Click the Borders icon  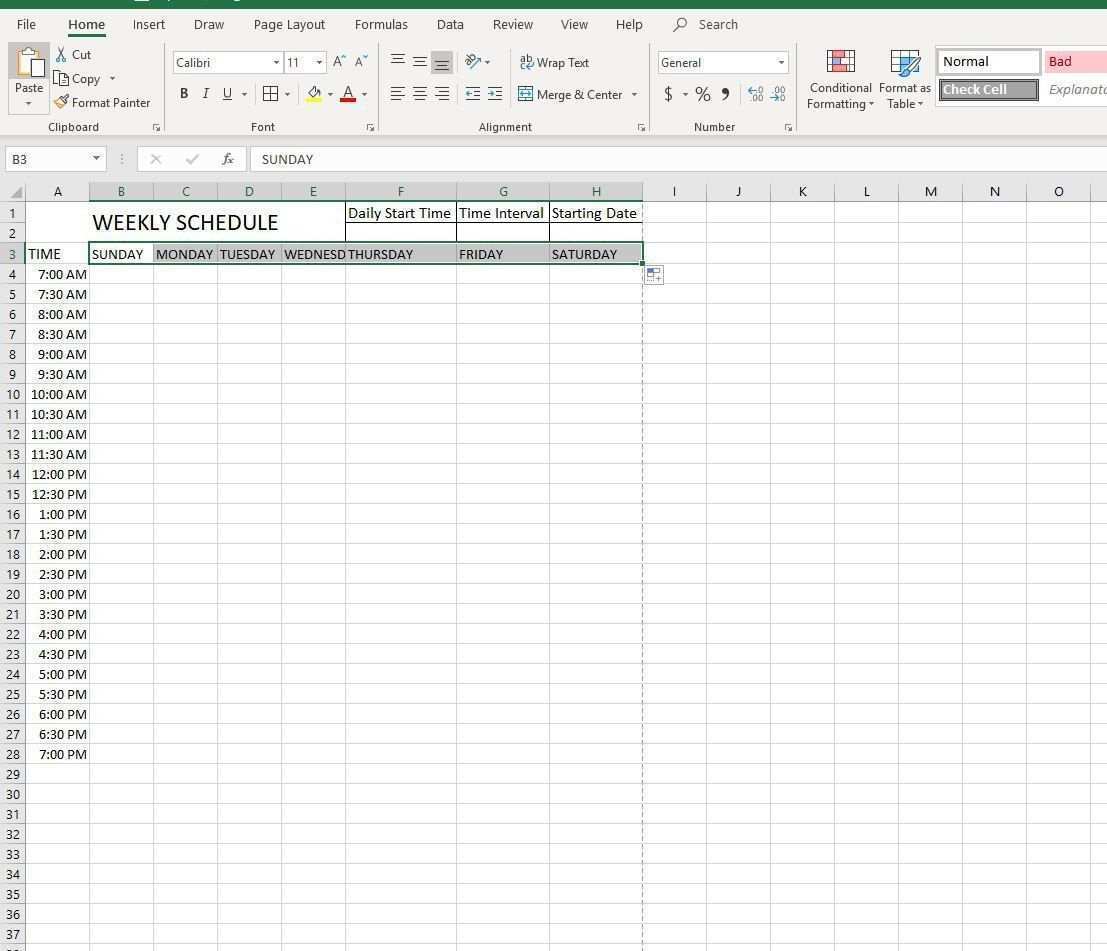tap(270, 94)
